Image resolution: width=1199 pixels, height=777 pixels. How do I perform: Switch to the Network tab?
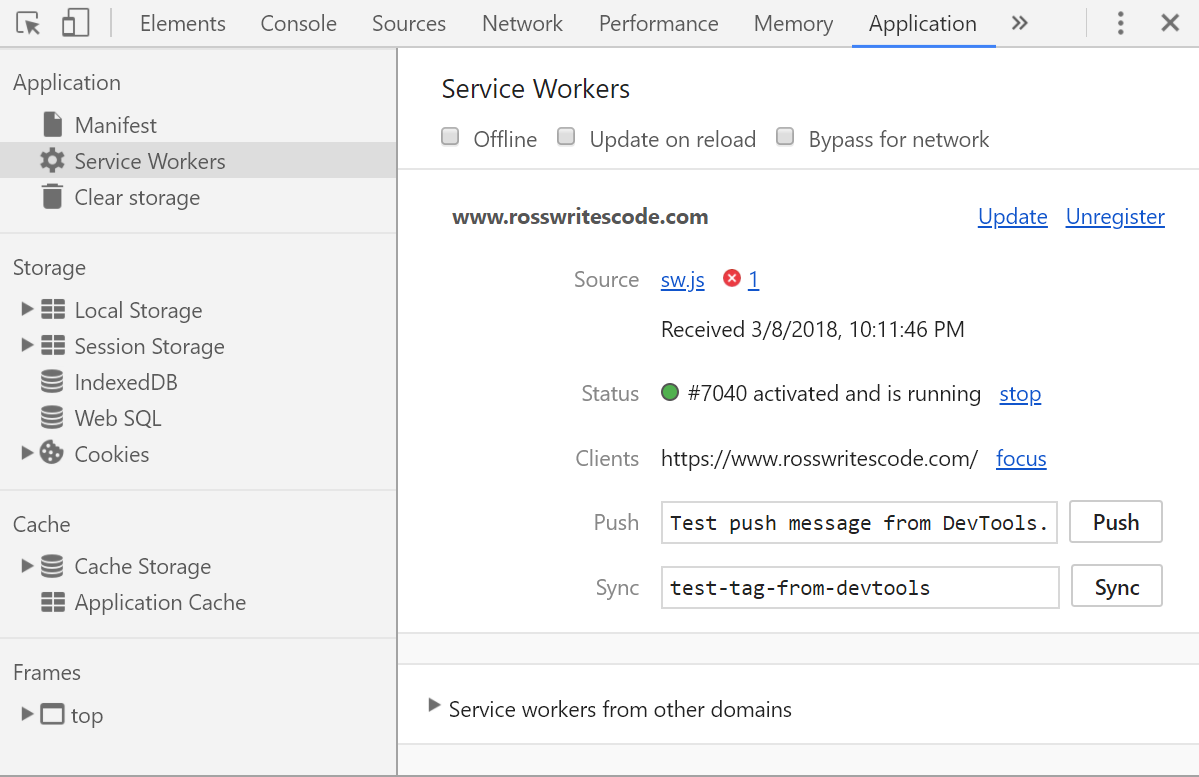coord(521,23)
